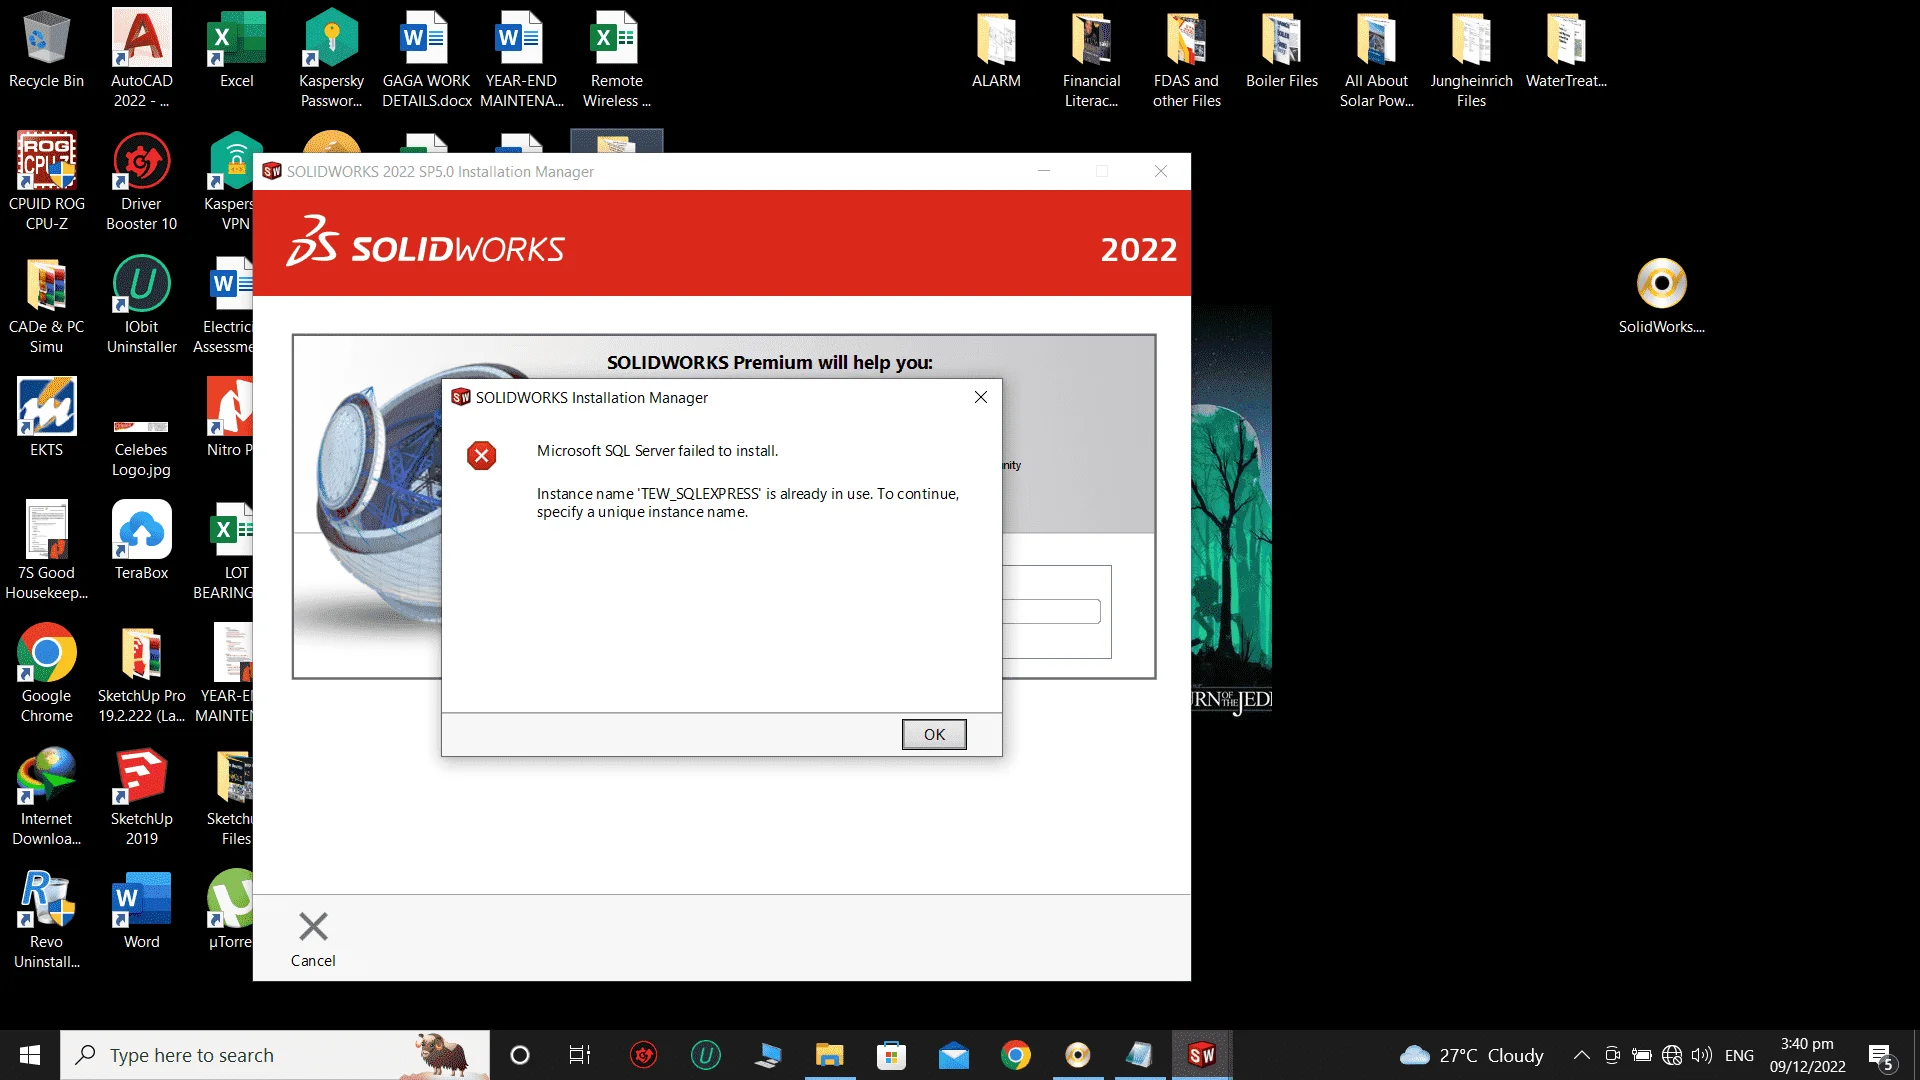Open All About Solar Power folder

coord(1376,59)
